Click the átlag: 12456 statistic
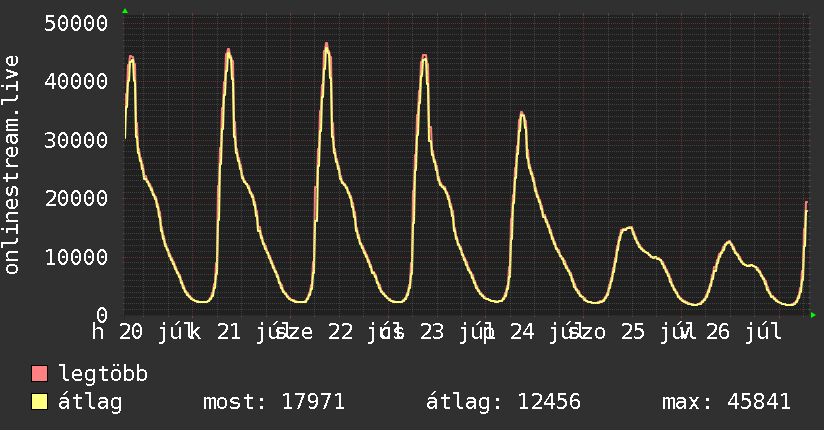Viewport: 824px width, 430px height. (503, 402)
